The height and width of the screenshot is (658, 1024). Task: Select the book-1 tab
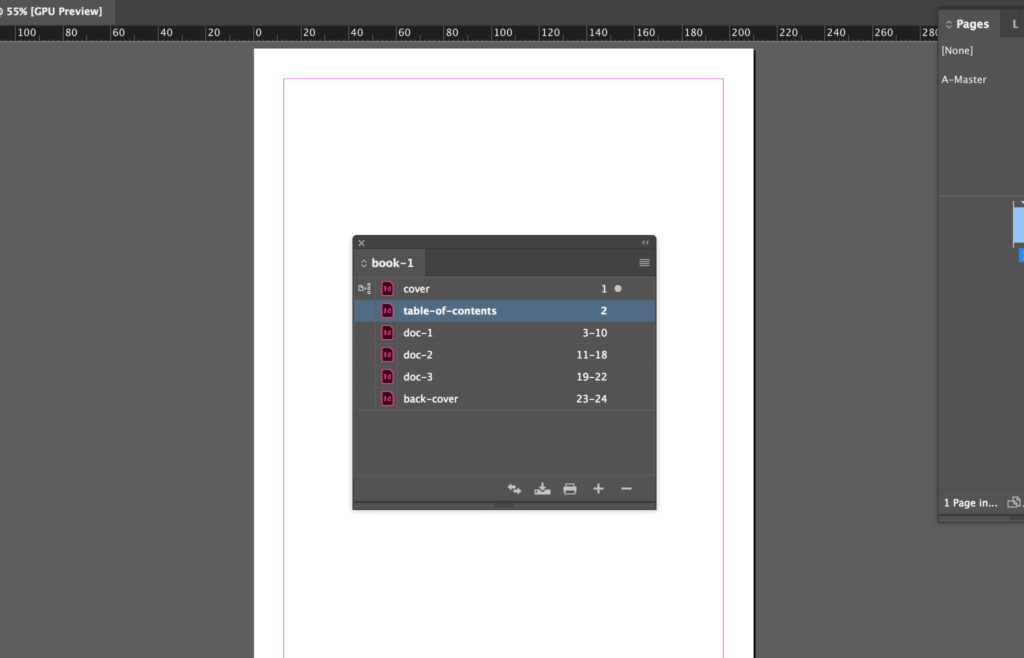click(x=390, y=262)
